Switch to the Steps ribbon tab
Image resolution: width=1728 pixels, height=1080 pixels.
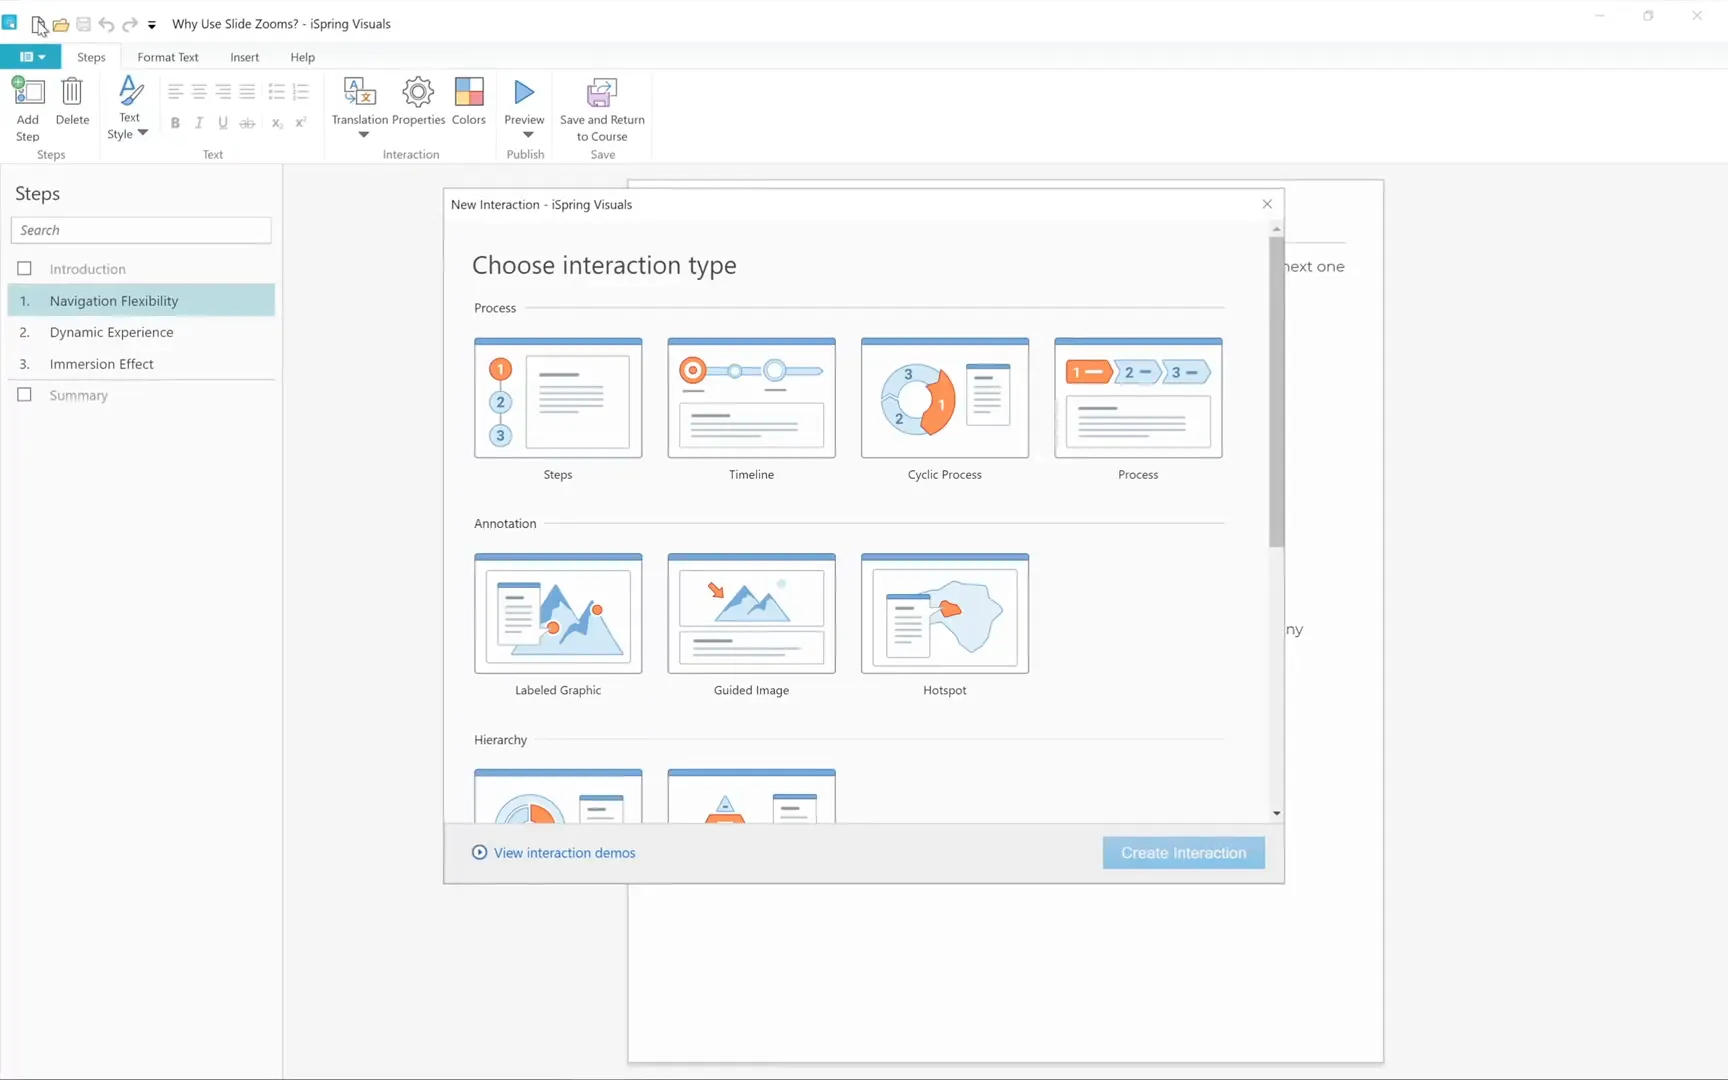(x=91, y=57)
